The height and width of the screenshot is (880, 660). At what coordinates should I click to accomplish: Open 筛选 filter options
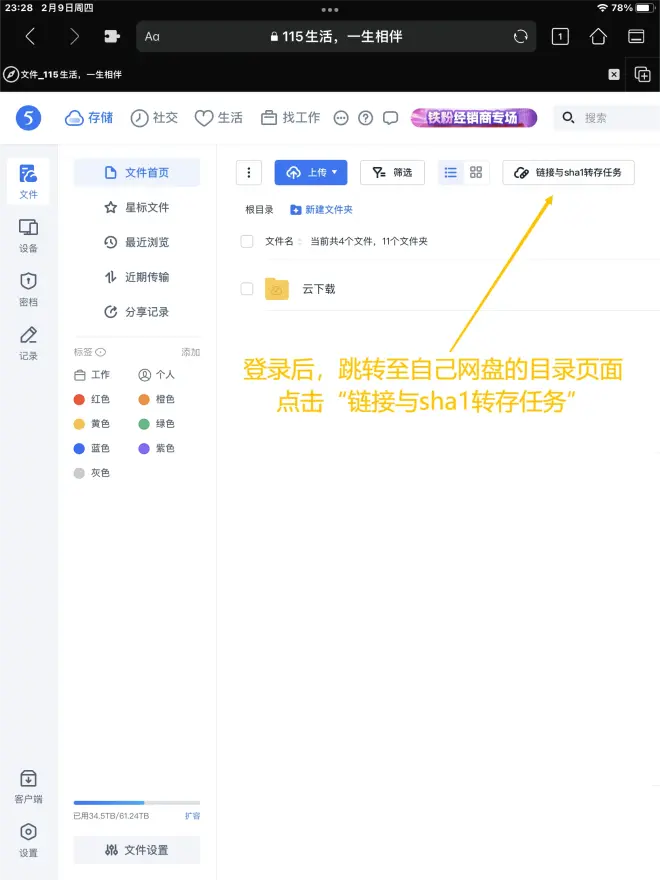[x=392, y=172]
